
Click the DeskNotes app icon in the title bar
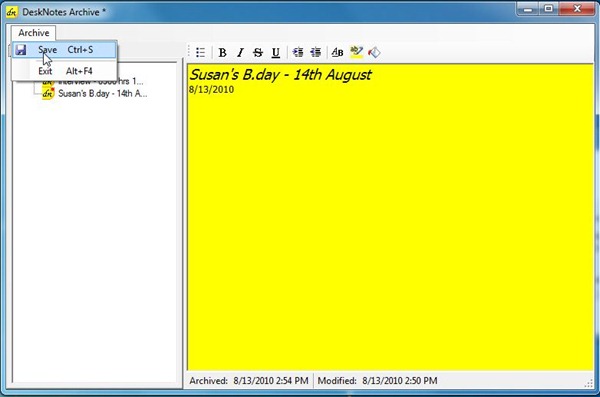pos(12,12)
